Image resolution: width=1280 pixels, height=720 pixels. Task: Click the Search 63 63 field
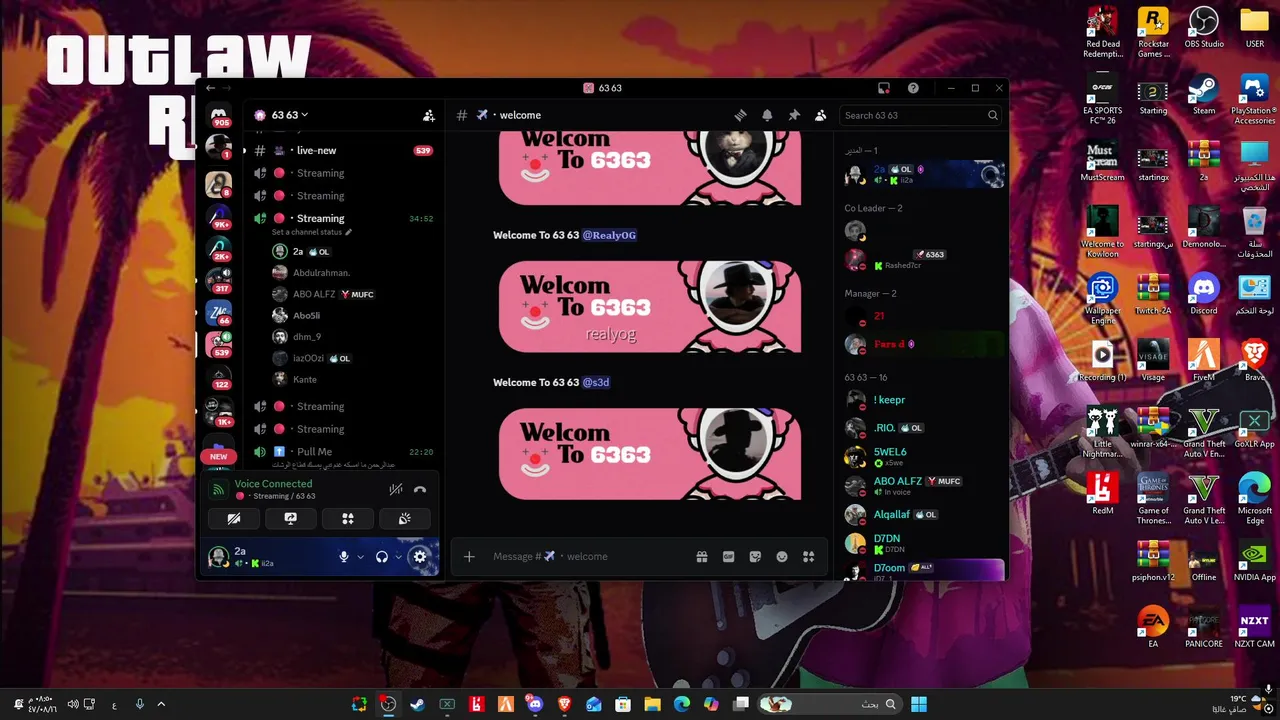tap(921, 115)
